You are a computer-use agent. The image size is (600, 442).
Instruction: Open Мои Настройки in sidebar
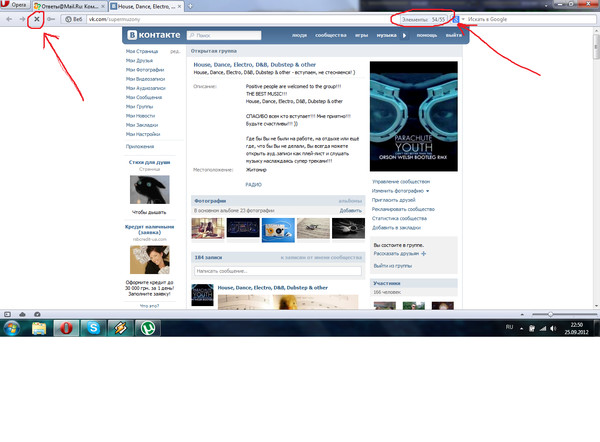(143, 134)
